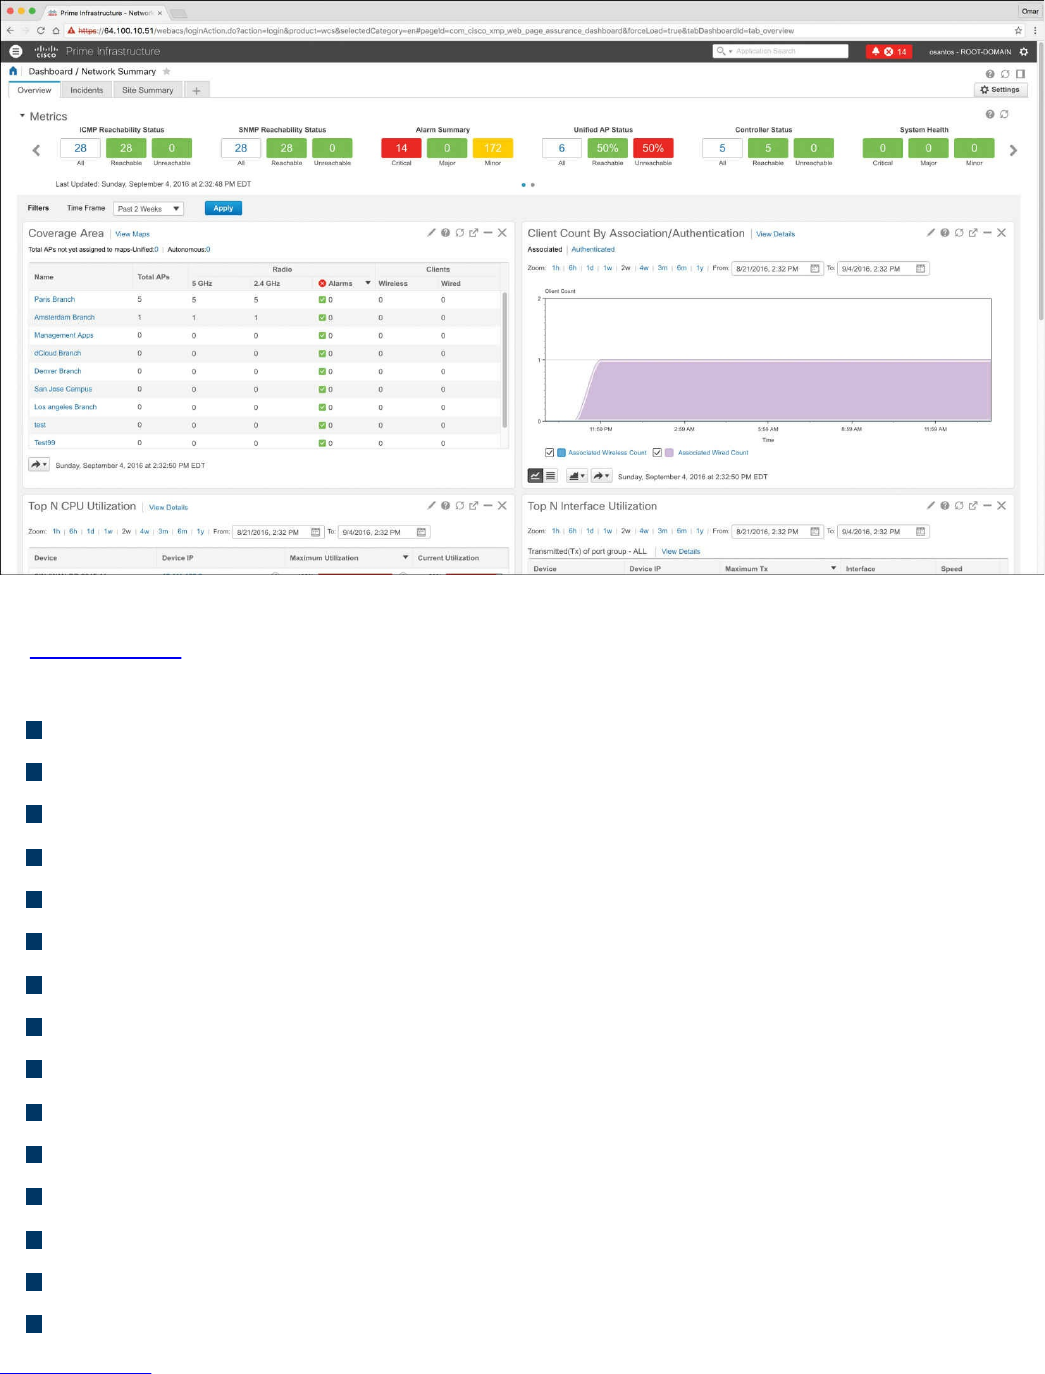Click the home icon beside Dashboard breadcrumb
The image size is (1045, 1374).
(x=13, y=71)
